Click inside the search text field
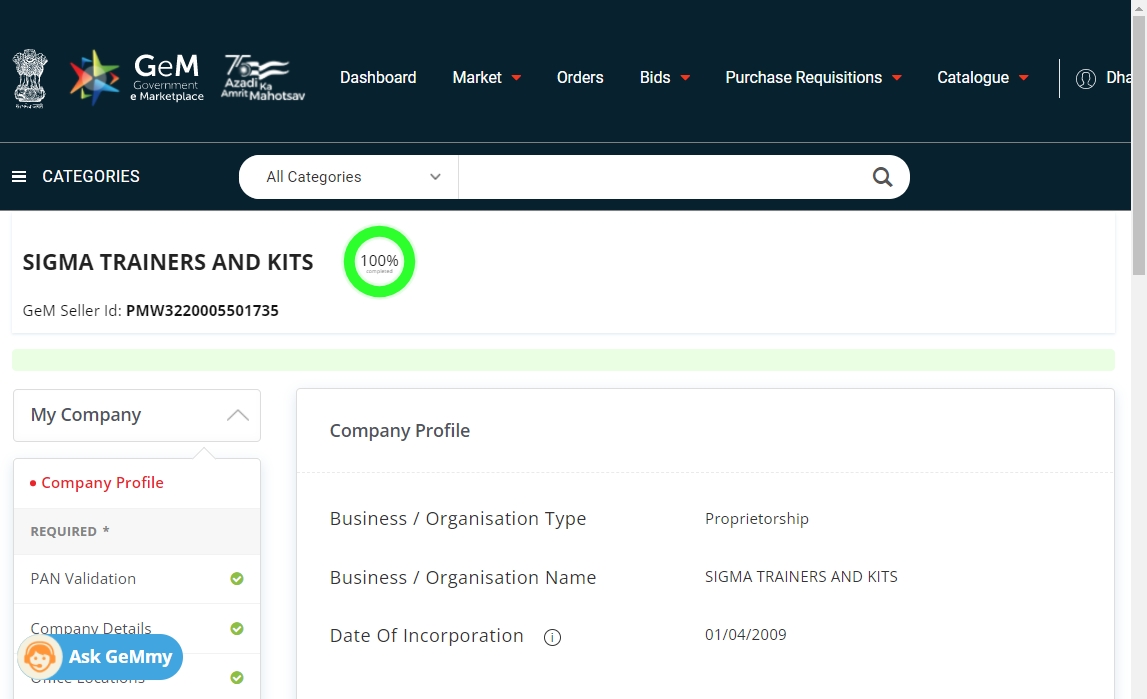This screenshot has width=1147, height=699. 660,177
